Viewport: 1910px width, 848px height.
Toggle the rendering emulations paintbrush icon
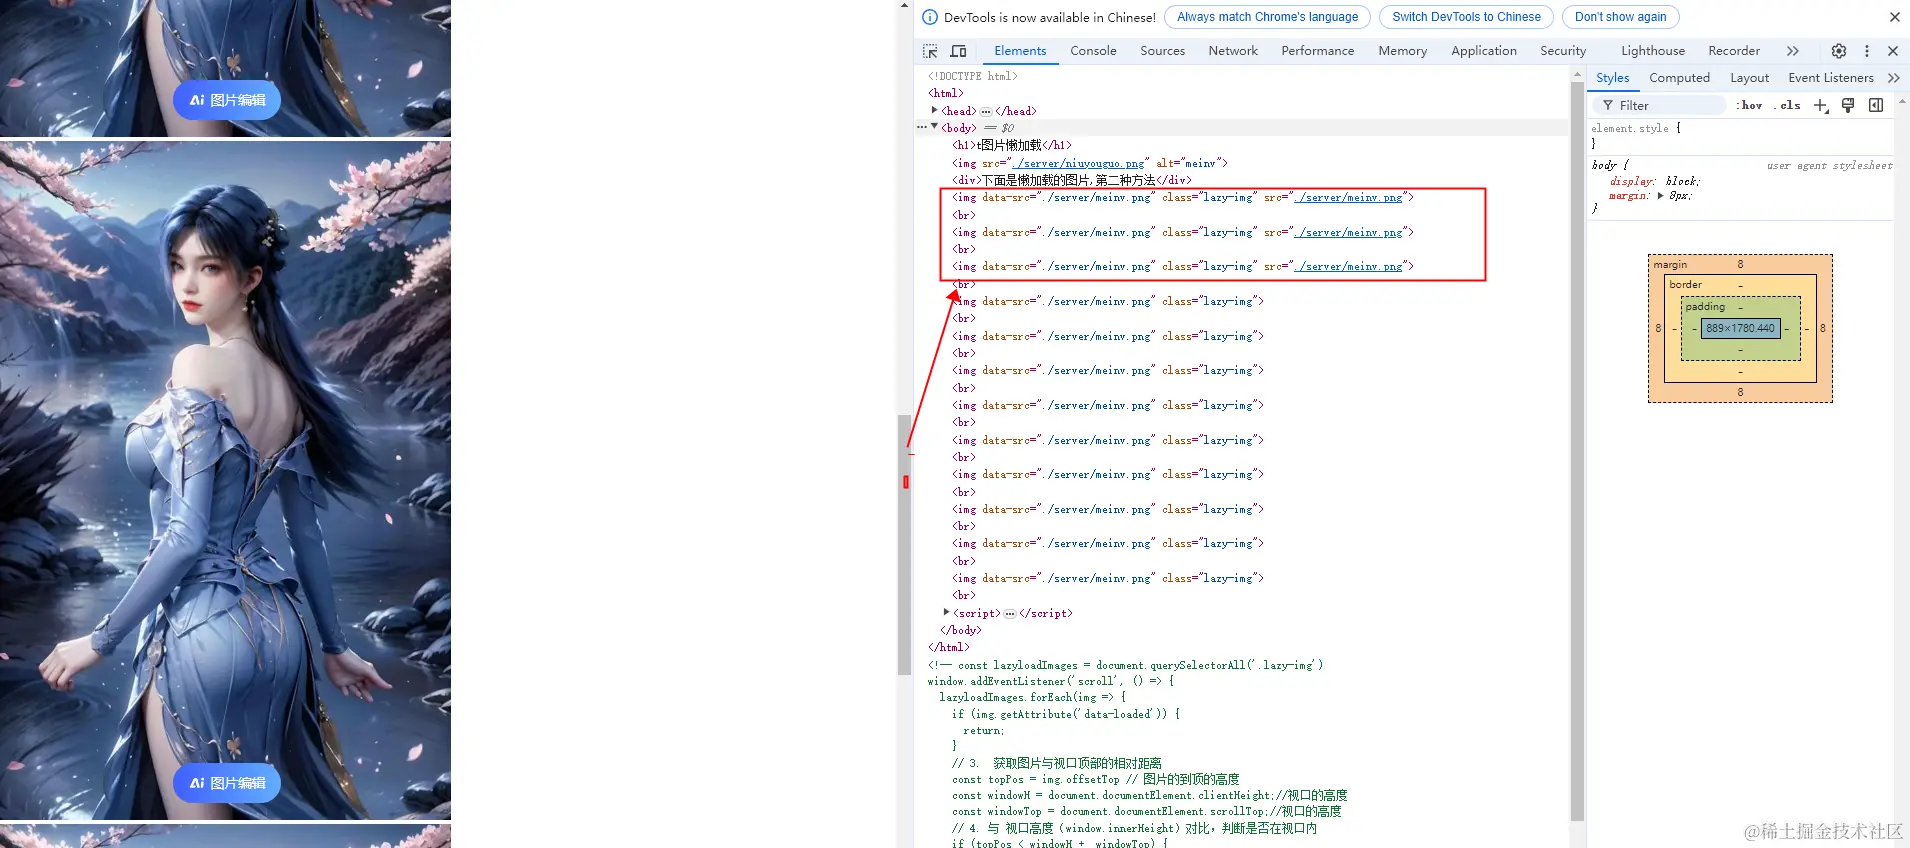1848,105
